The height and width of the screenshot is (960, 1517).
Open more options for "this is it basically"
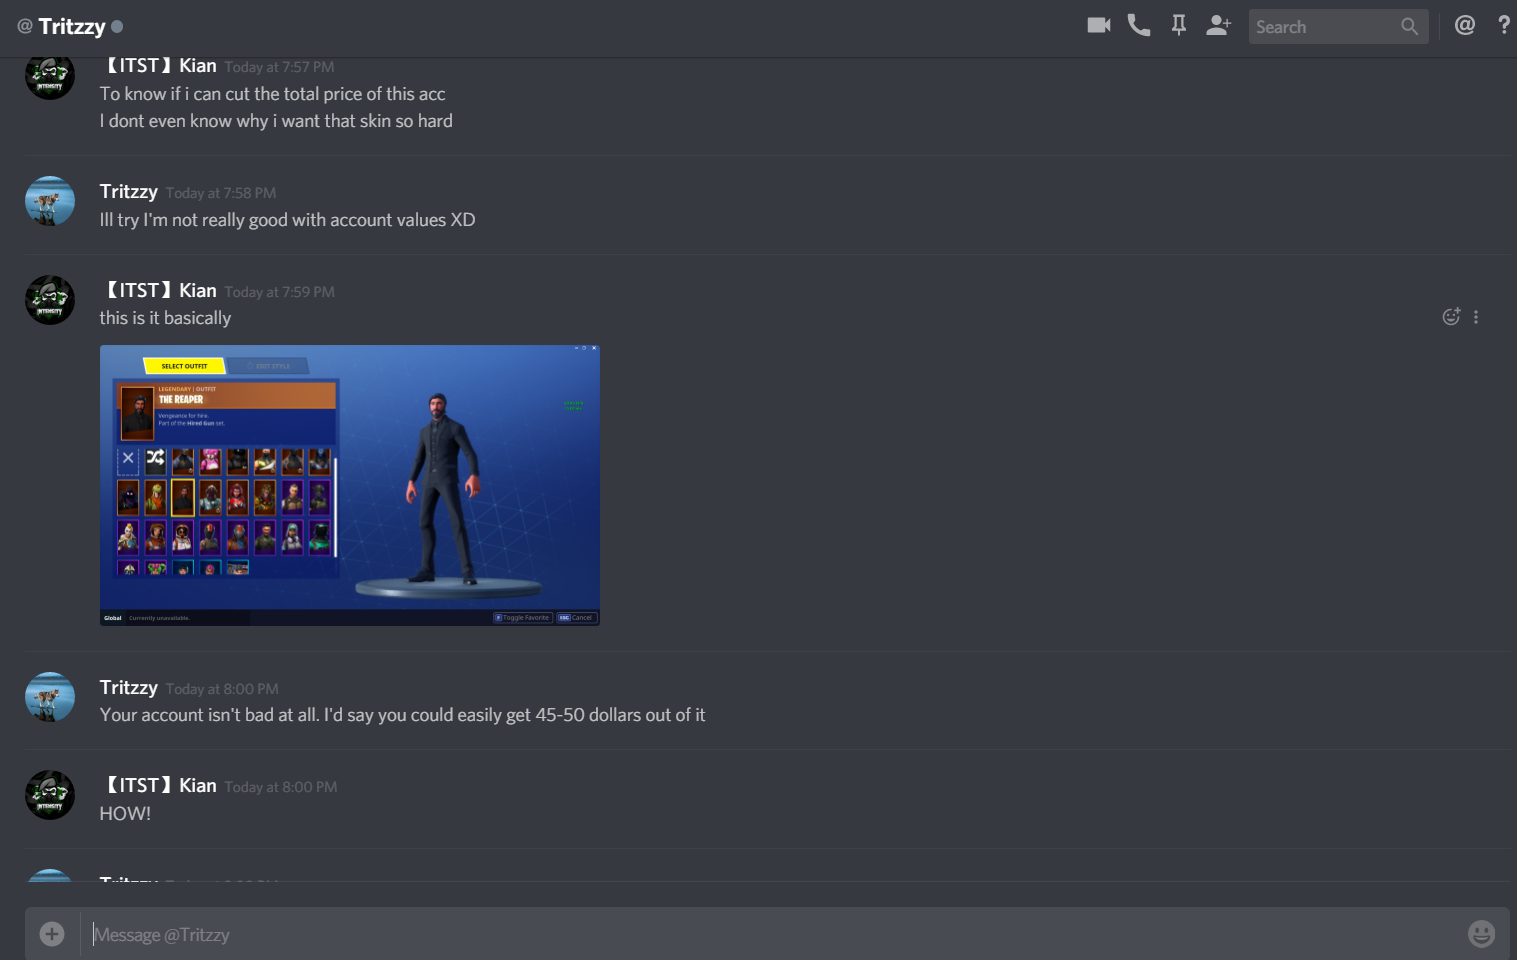tap(1476, 317)
